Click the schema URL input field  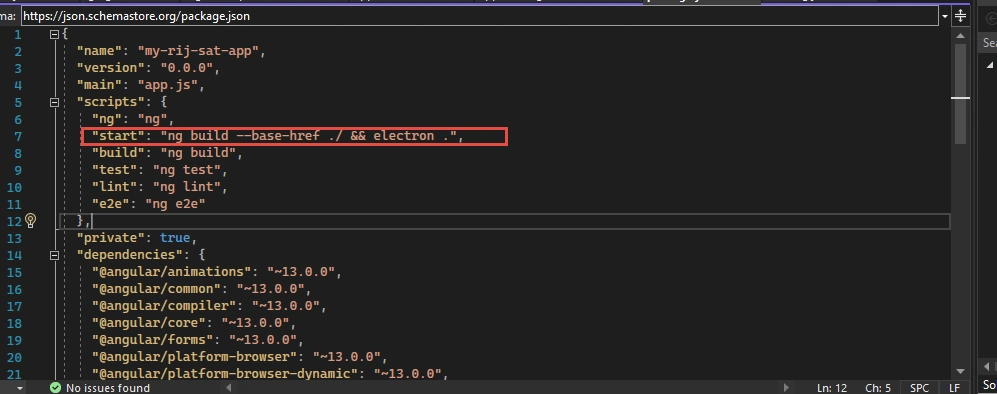[x=480, y=16]
